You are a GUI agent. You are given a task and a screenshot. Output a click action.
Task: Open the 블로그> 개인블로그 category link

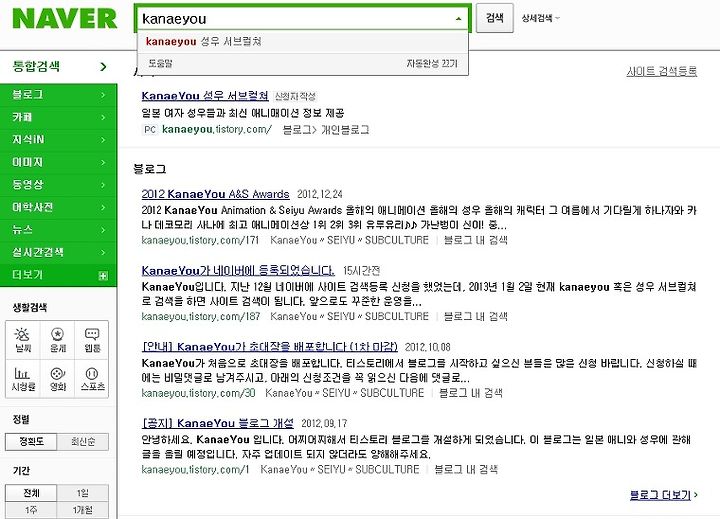[326, 130]
